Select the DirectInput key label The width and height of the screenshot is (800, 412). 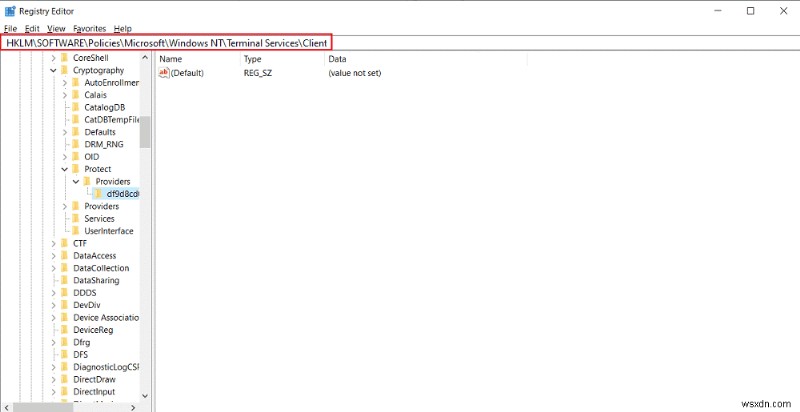point(94,392)
